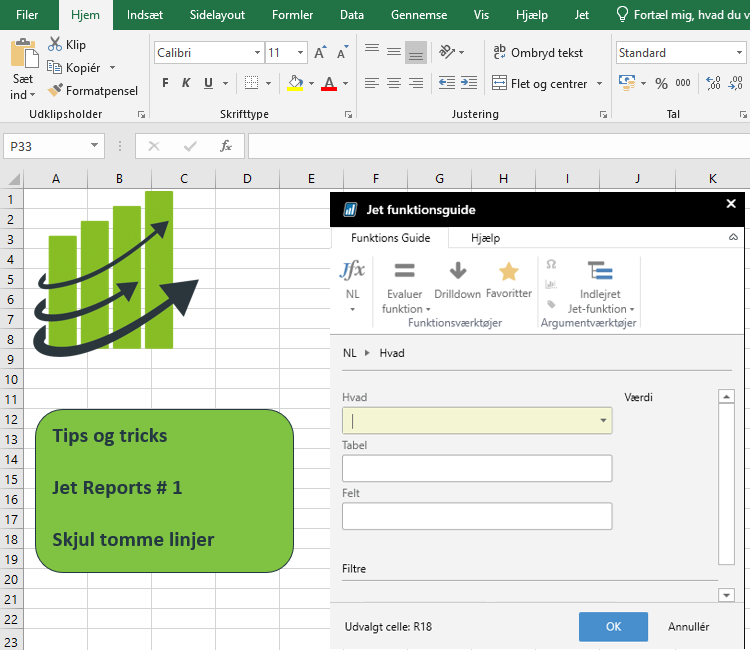
Task: Toggle underline formatting U button
Action: tap(209, 84)
